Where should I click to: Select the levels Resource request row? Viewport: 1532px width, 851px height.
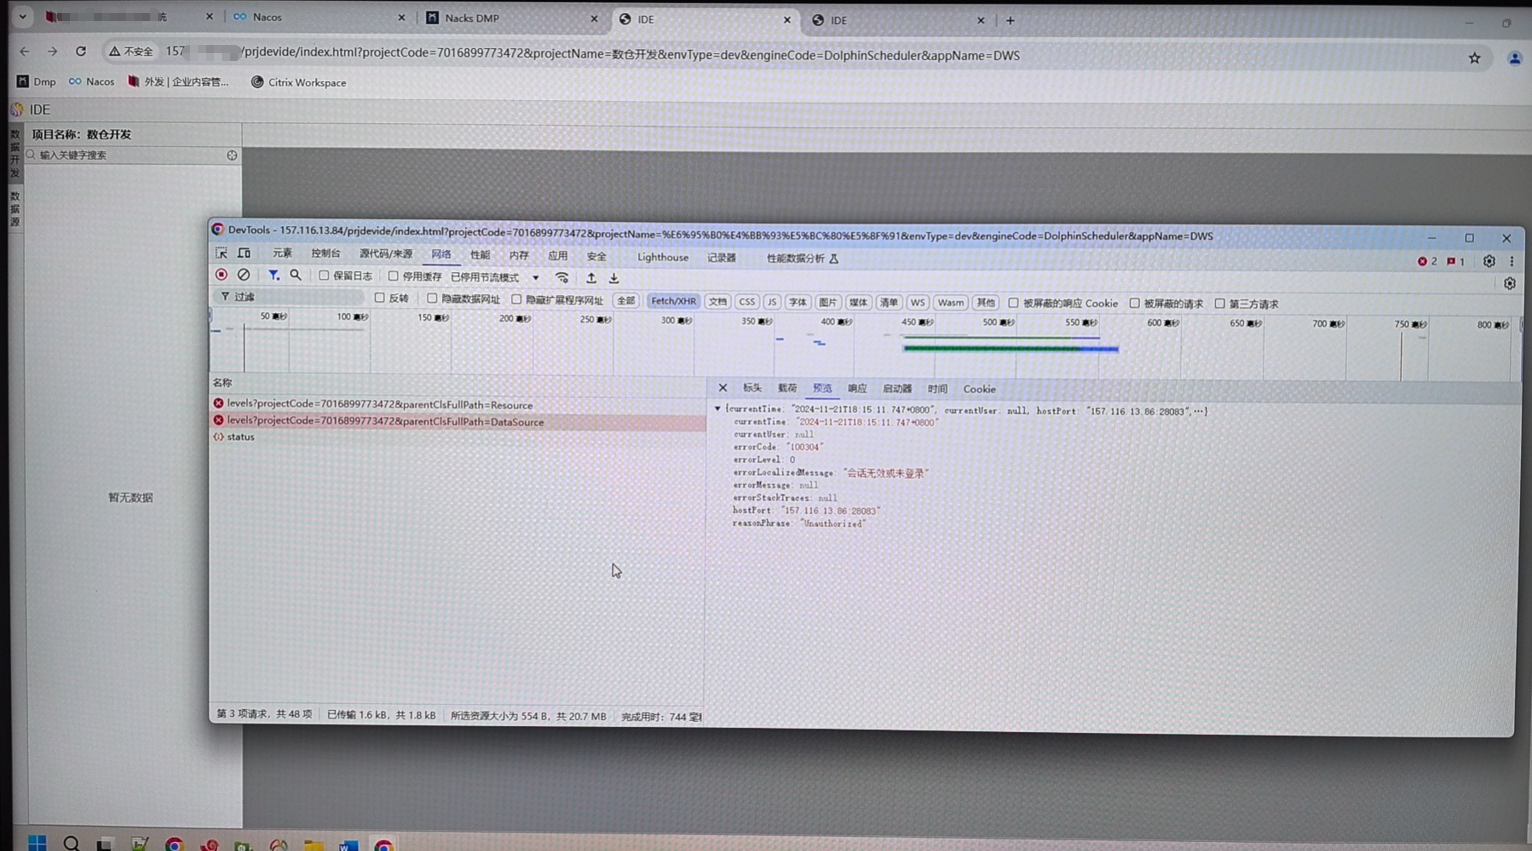[380, 405]
